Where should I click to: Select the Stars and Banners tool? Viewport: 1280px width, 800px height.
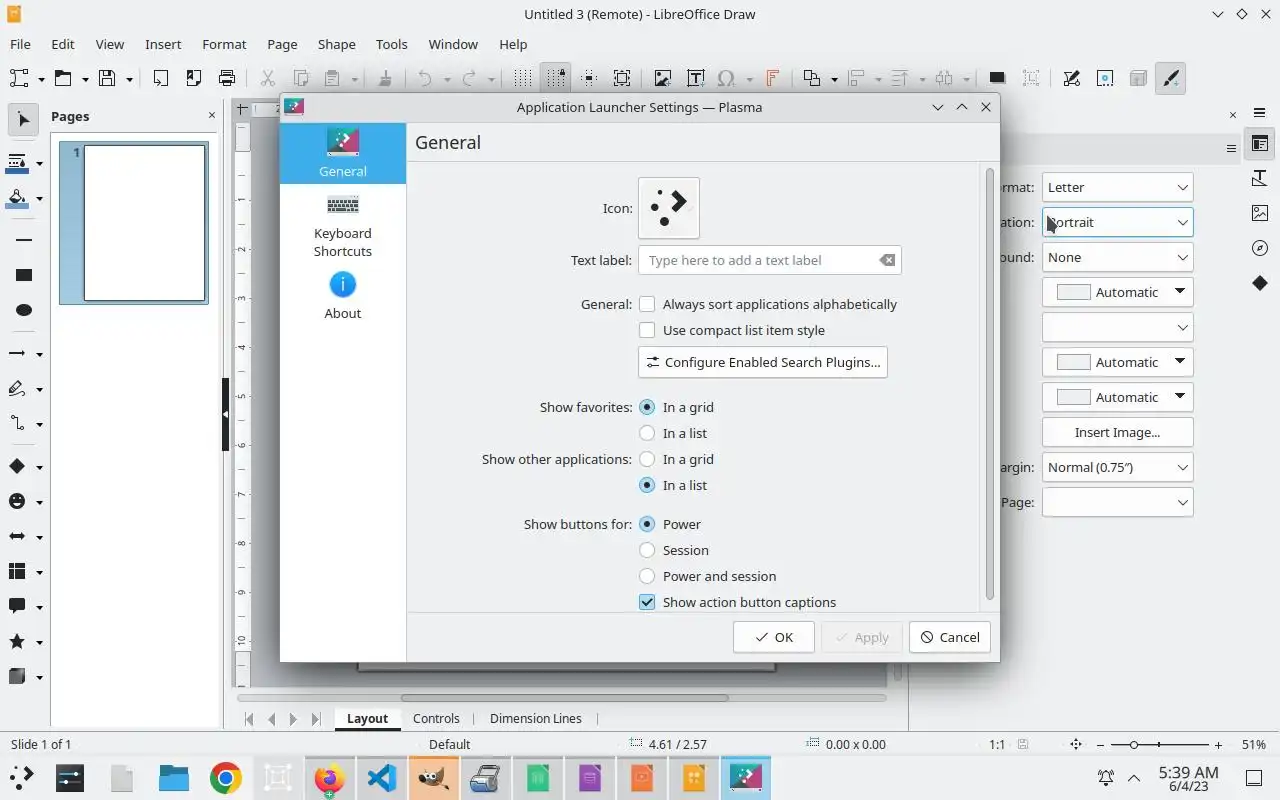pos(17,642)
